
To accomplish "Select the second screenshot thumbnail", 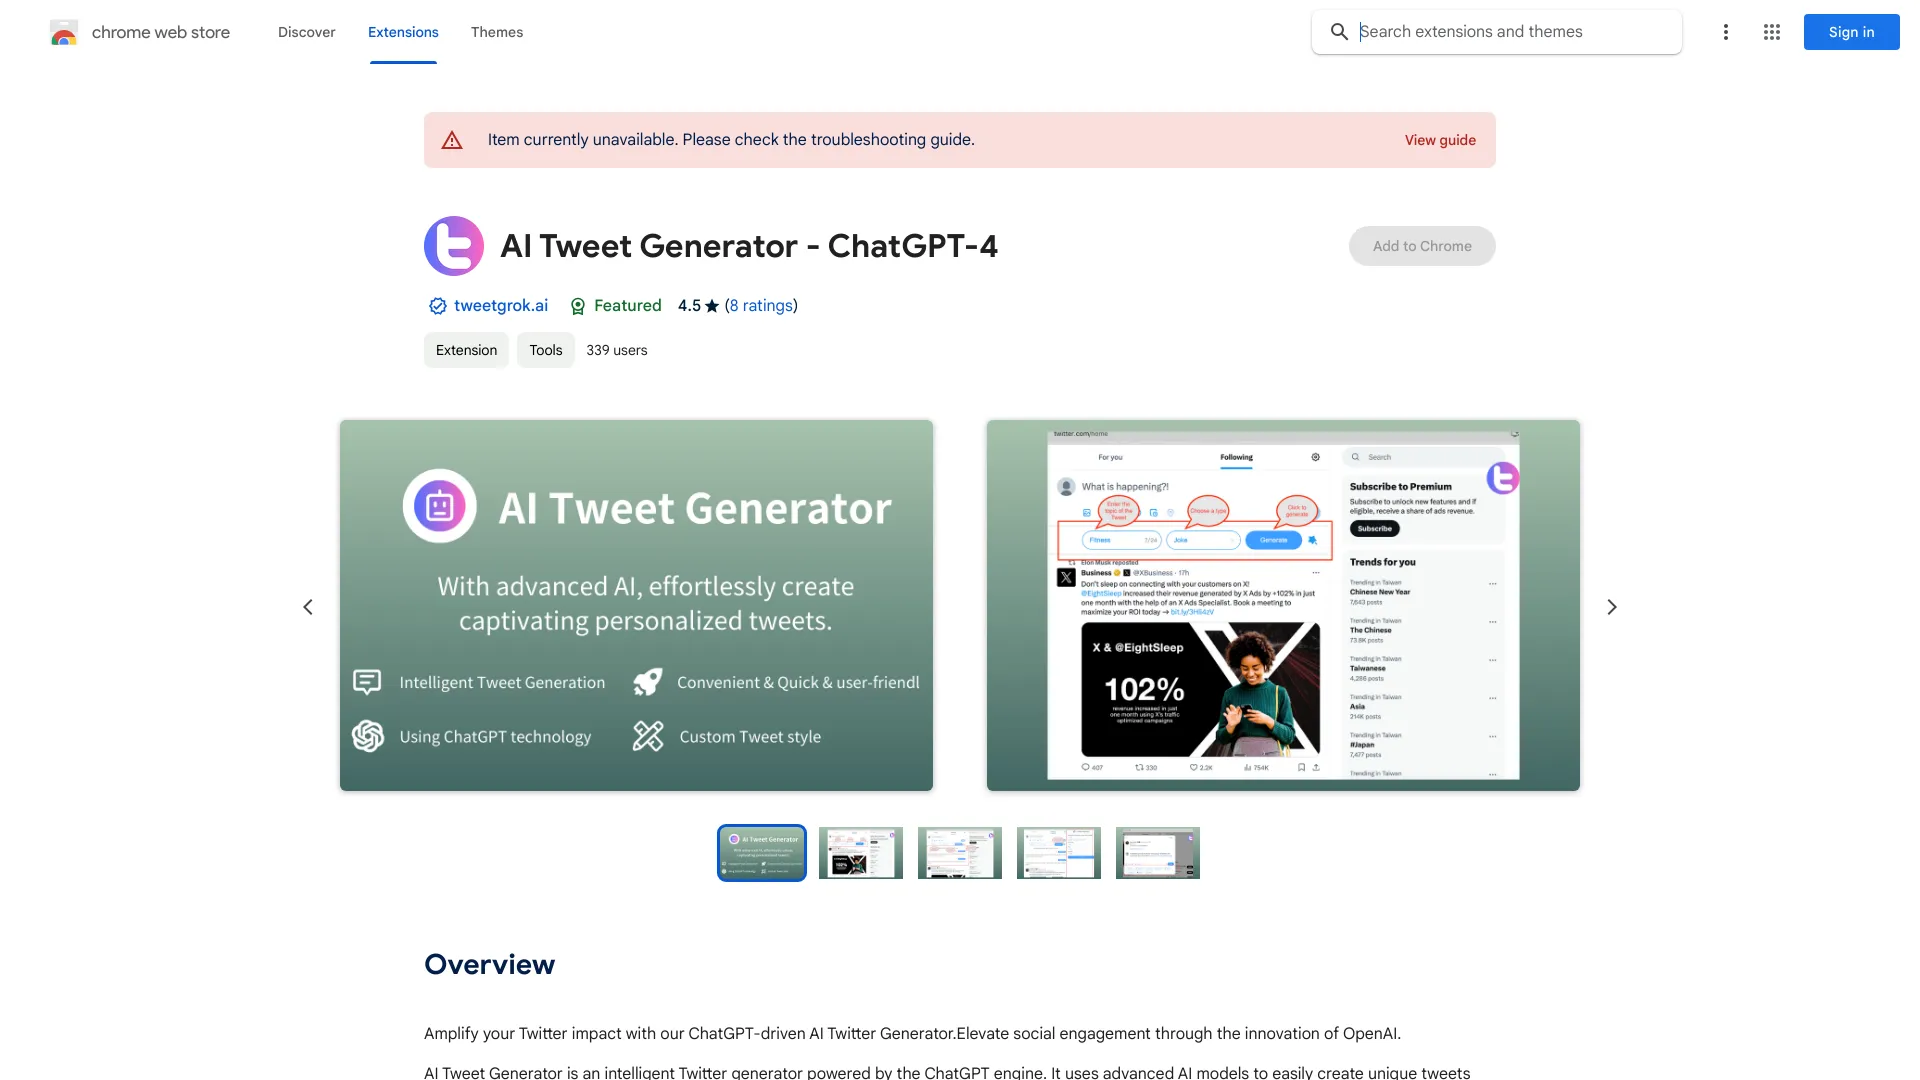I will click(860, 852).
